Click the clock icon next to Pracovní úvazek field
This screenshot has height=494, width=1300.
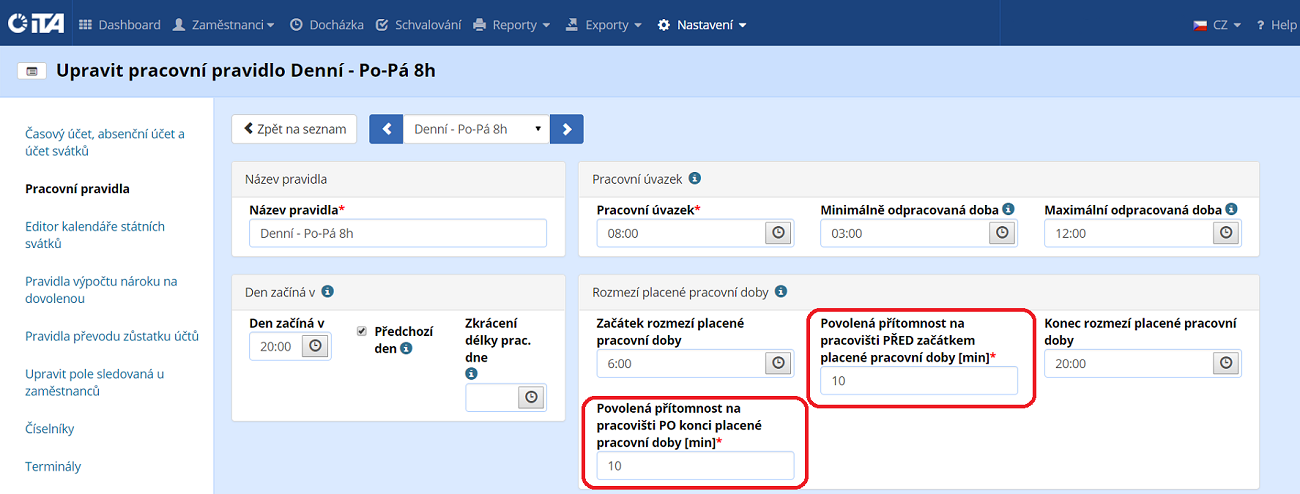778,233
